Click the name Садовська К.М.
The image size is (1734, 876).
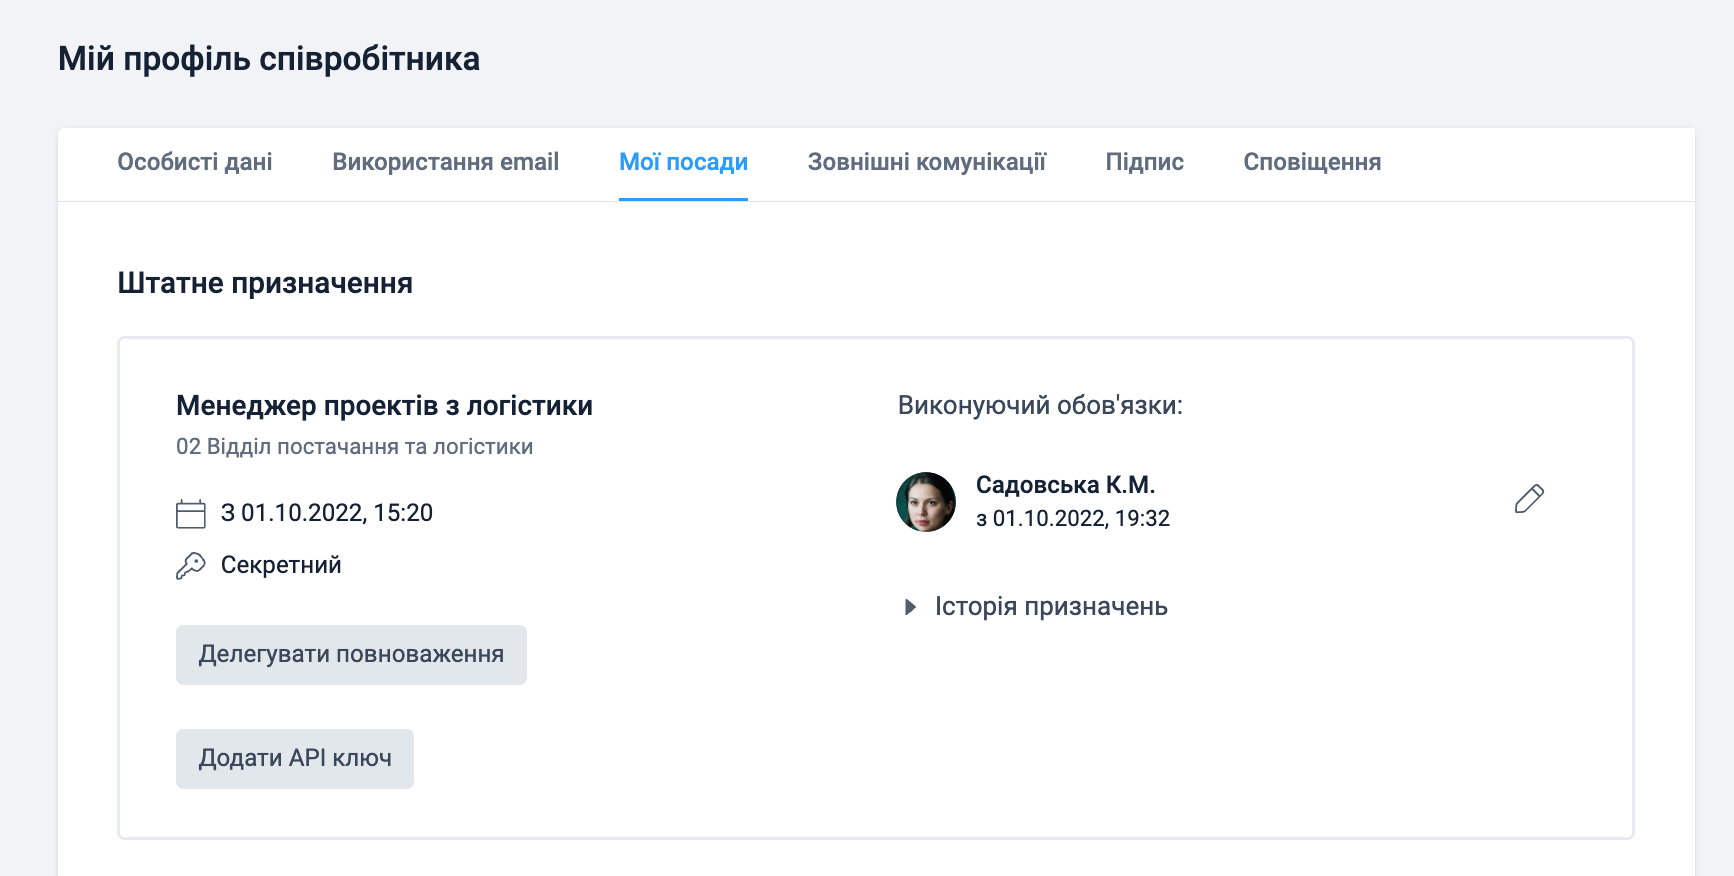pyautogui.click(x=1065, y=485)
